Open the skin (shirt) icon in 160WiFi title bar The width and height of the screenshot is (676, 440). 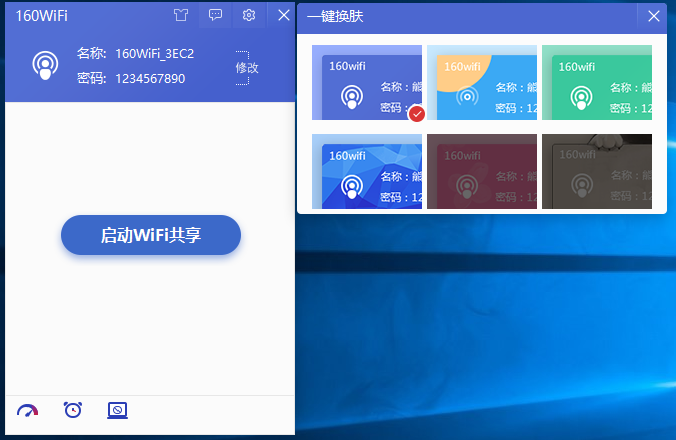pos(181,16)
